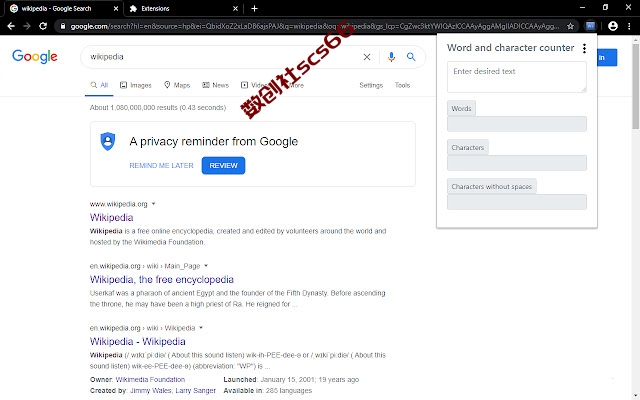Close the Extensions tab
The width and height of the screenshot is (640, 400).
tap(236, 9)
